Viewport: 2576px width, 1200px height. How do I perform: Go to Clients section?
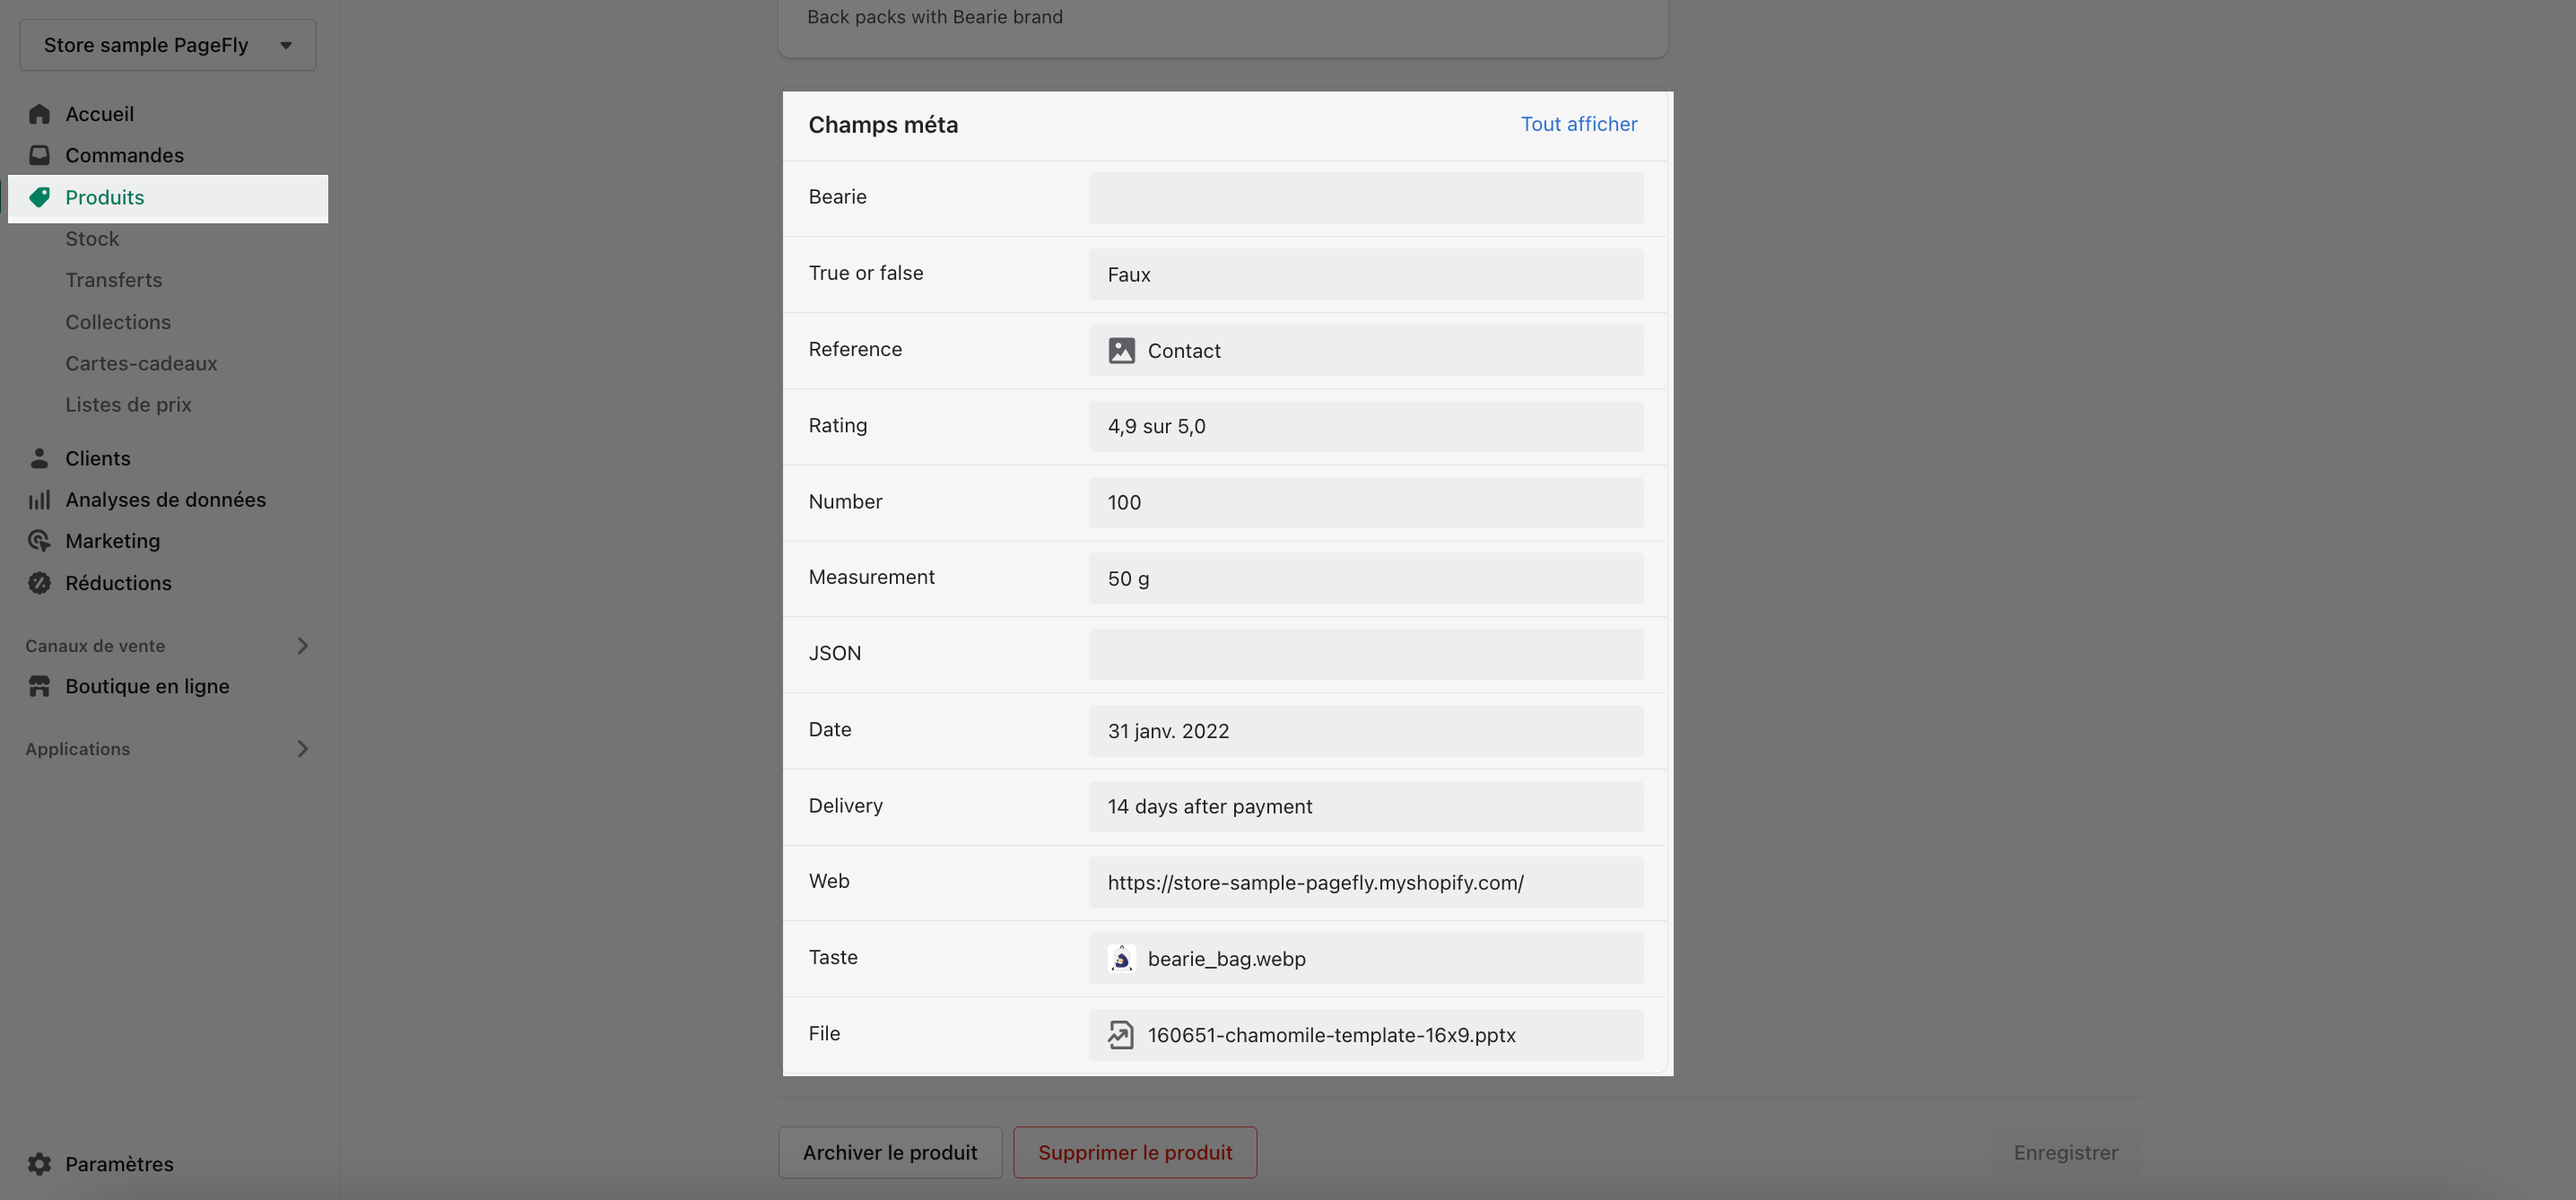pyautogui.click(x=98, y=458)
